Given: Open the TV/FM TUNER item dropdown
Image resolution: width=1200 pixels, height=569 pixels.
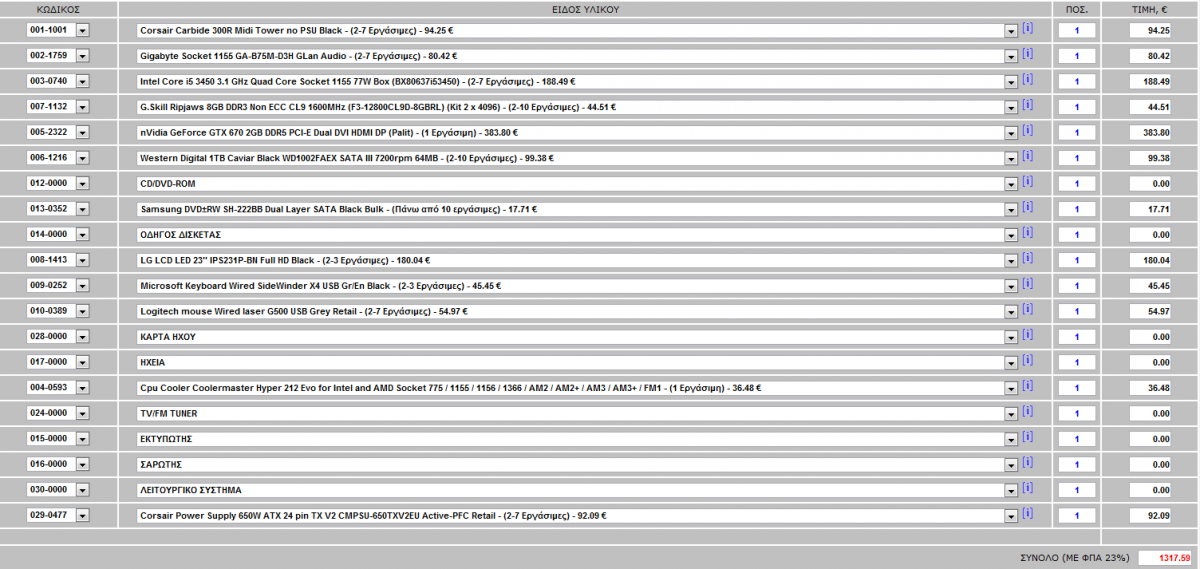Looking at the screenshot, I should 1010,414.
